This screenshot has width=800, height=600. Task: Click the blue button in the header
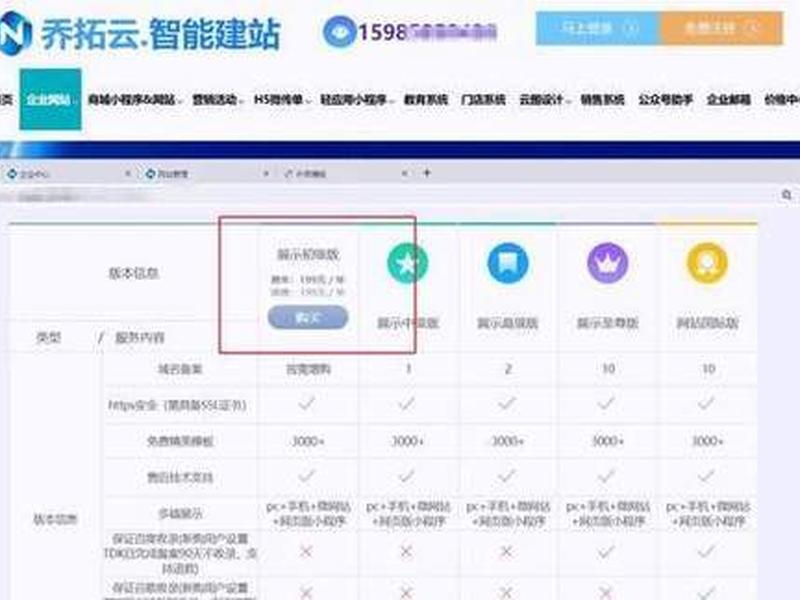(597, 28)
